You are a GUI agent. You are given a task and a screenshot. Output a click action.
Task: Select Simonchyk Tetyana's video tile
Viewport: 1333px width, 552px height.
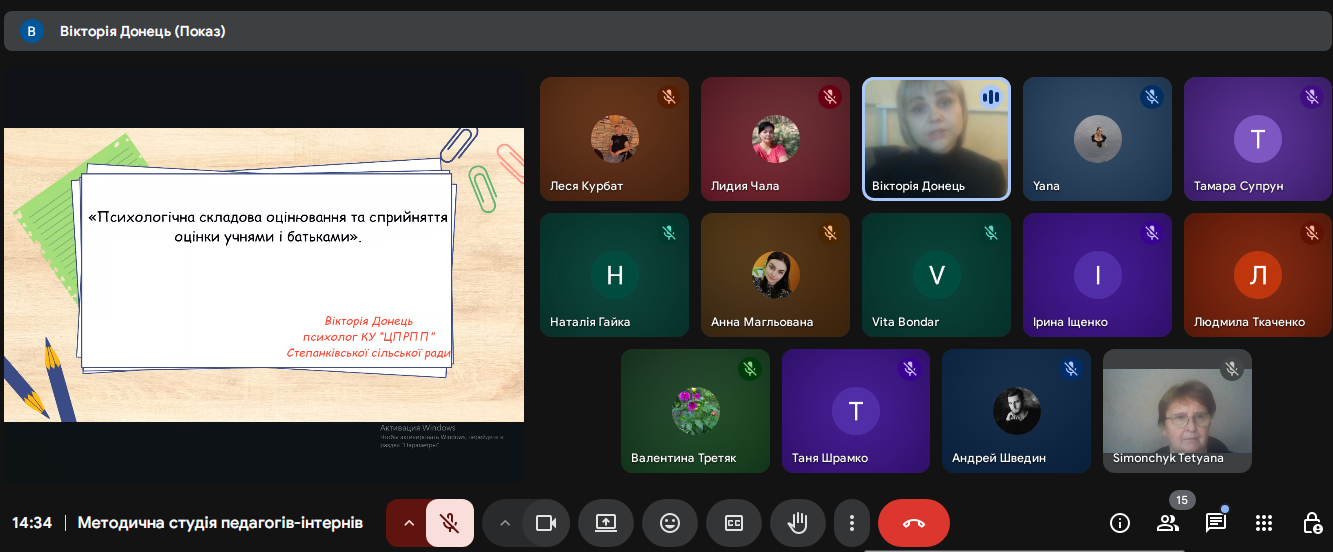tap(1177, 411)
